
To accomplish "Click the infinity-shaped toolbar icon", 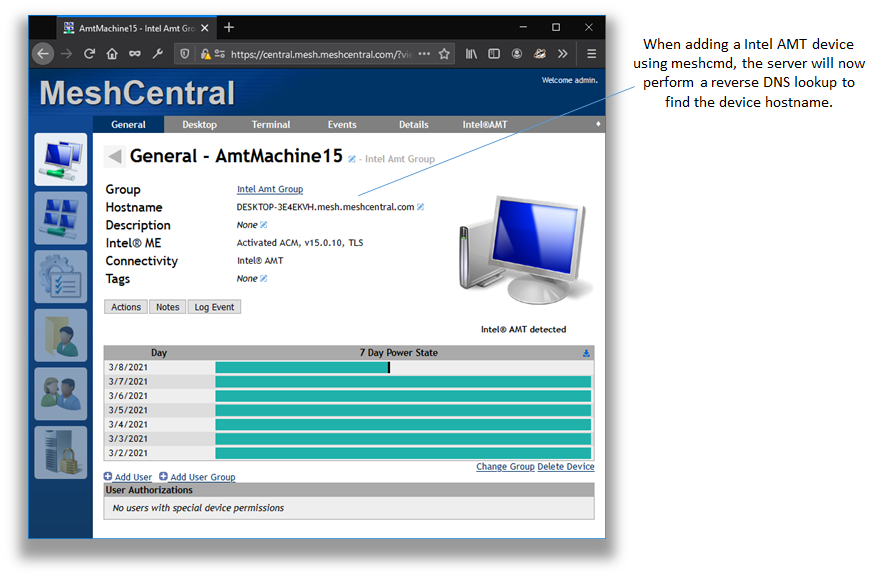I will coord(135,54).
